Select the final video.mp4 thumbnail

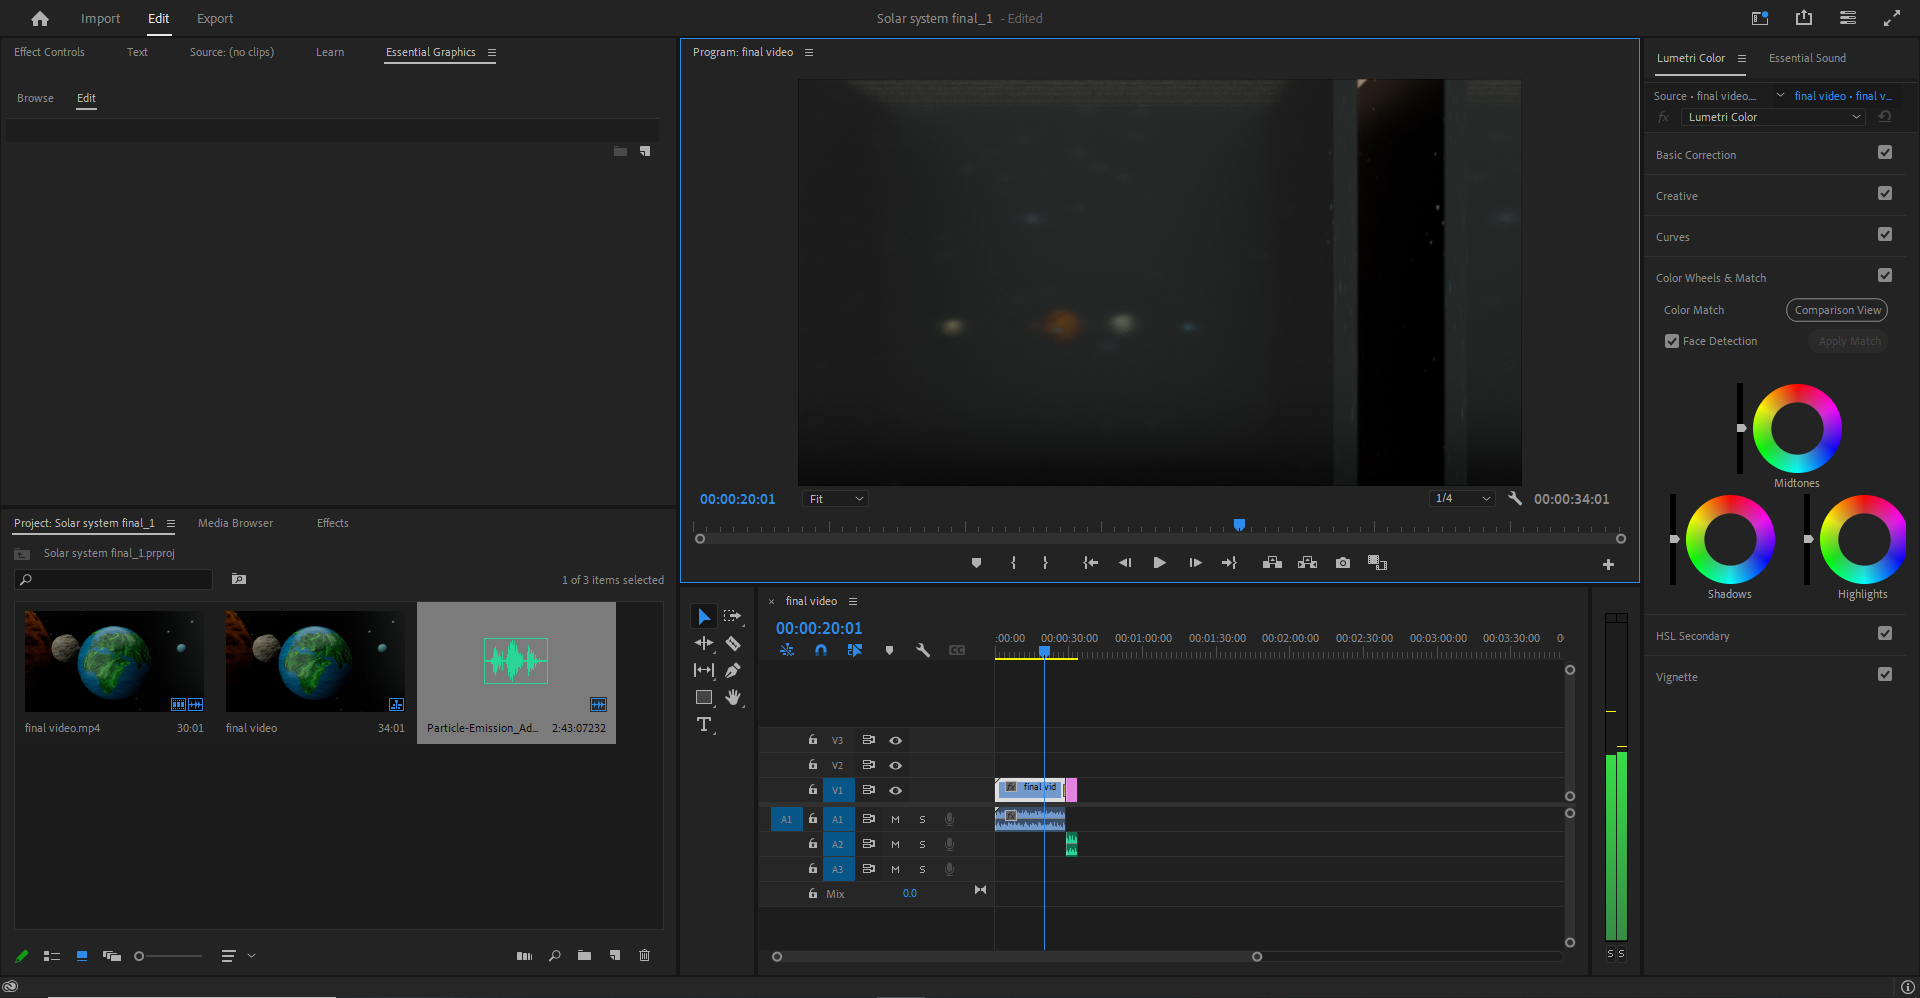coord(114,661)
